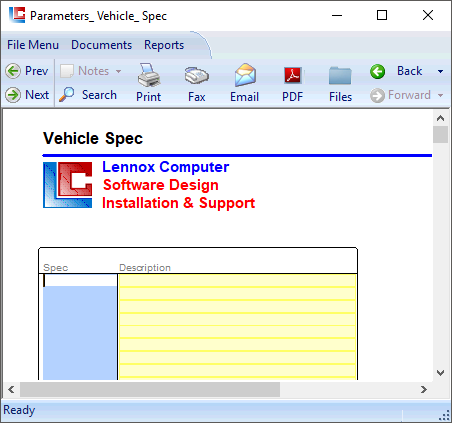Viewport: 452px width, 423px height.
Task: Click the vertical scrollbar down arrow
Action: pos(440,373)
